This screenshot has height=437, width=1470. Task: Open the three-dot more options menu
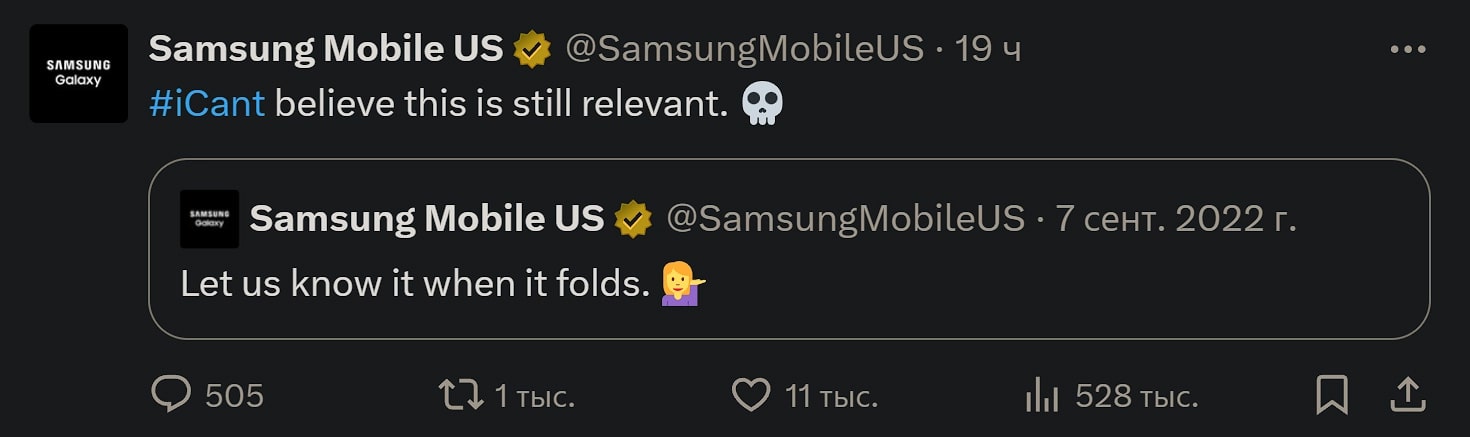[1408, 49]
